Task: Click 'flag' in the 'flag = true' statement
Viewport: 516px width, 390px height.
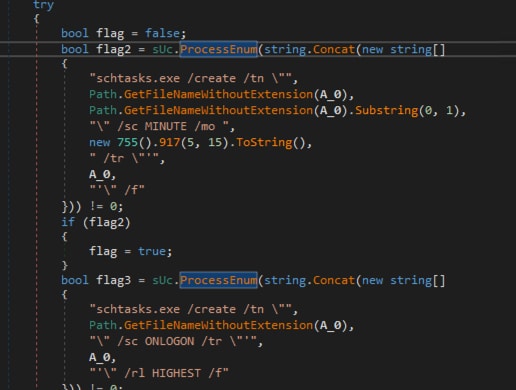Action: [103, 251]
